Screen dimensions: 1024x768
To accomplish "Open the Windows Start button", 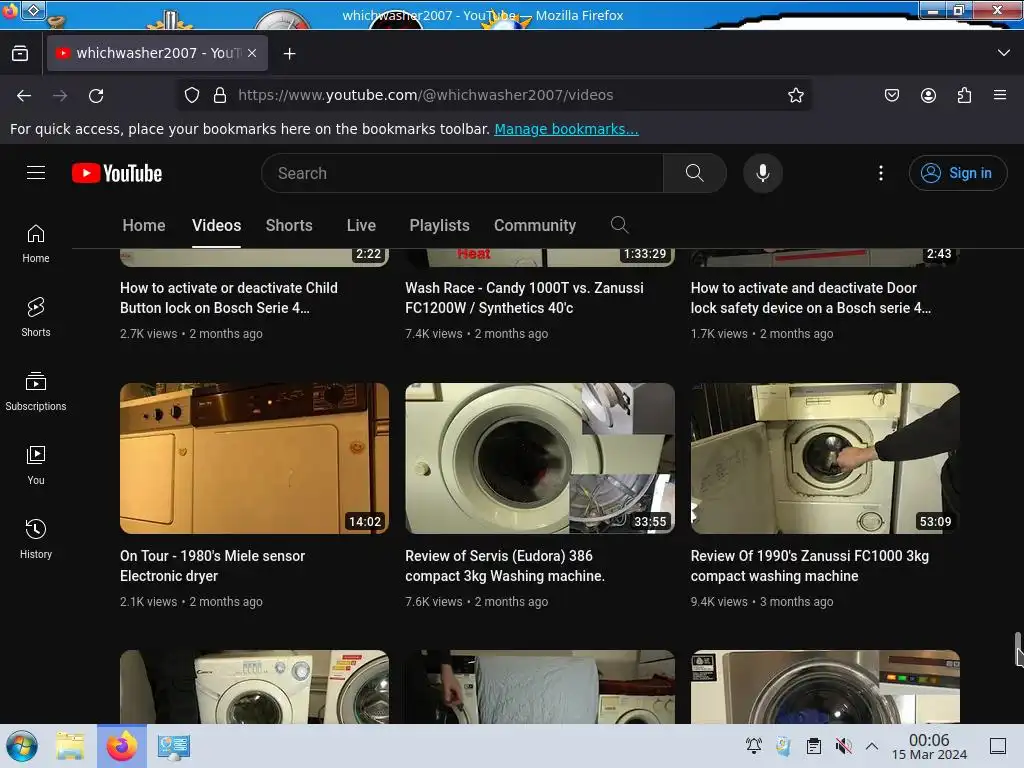I will pos(22,746).
